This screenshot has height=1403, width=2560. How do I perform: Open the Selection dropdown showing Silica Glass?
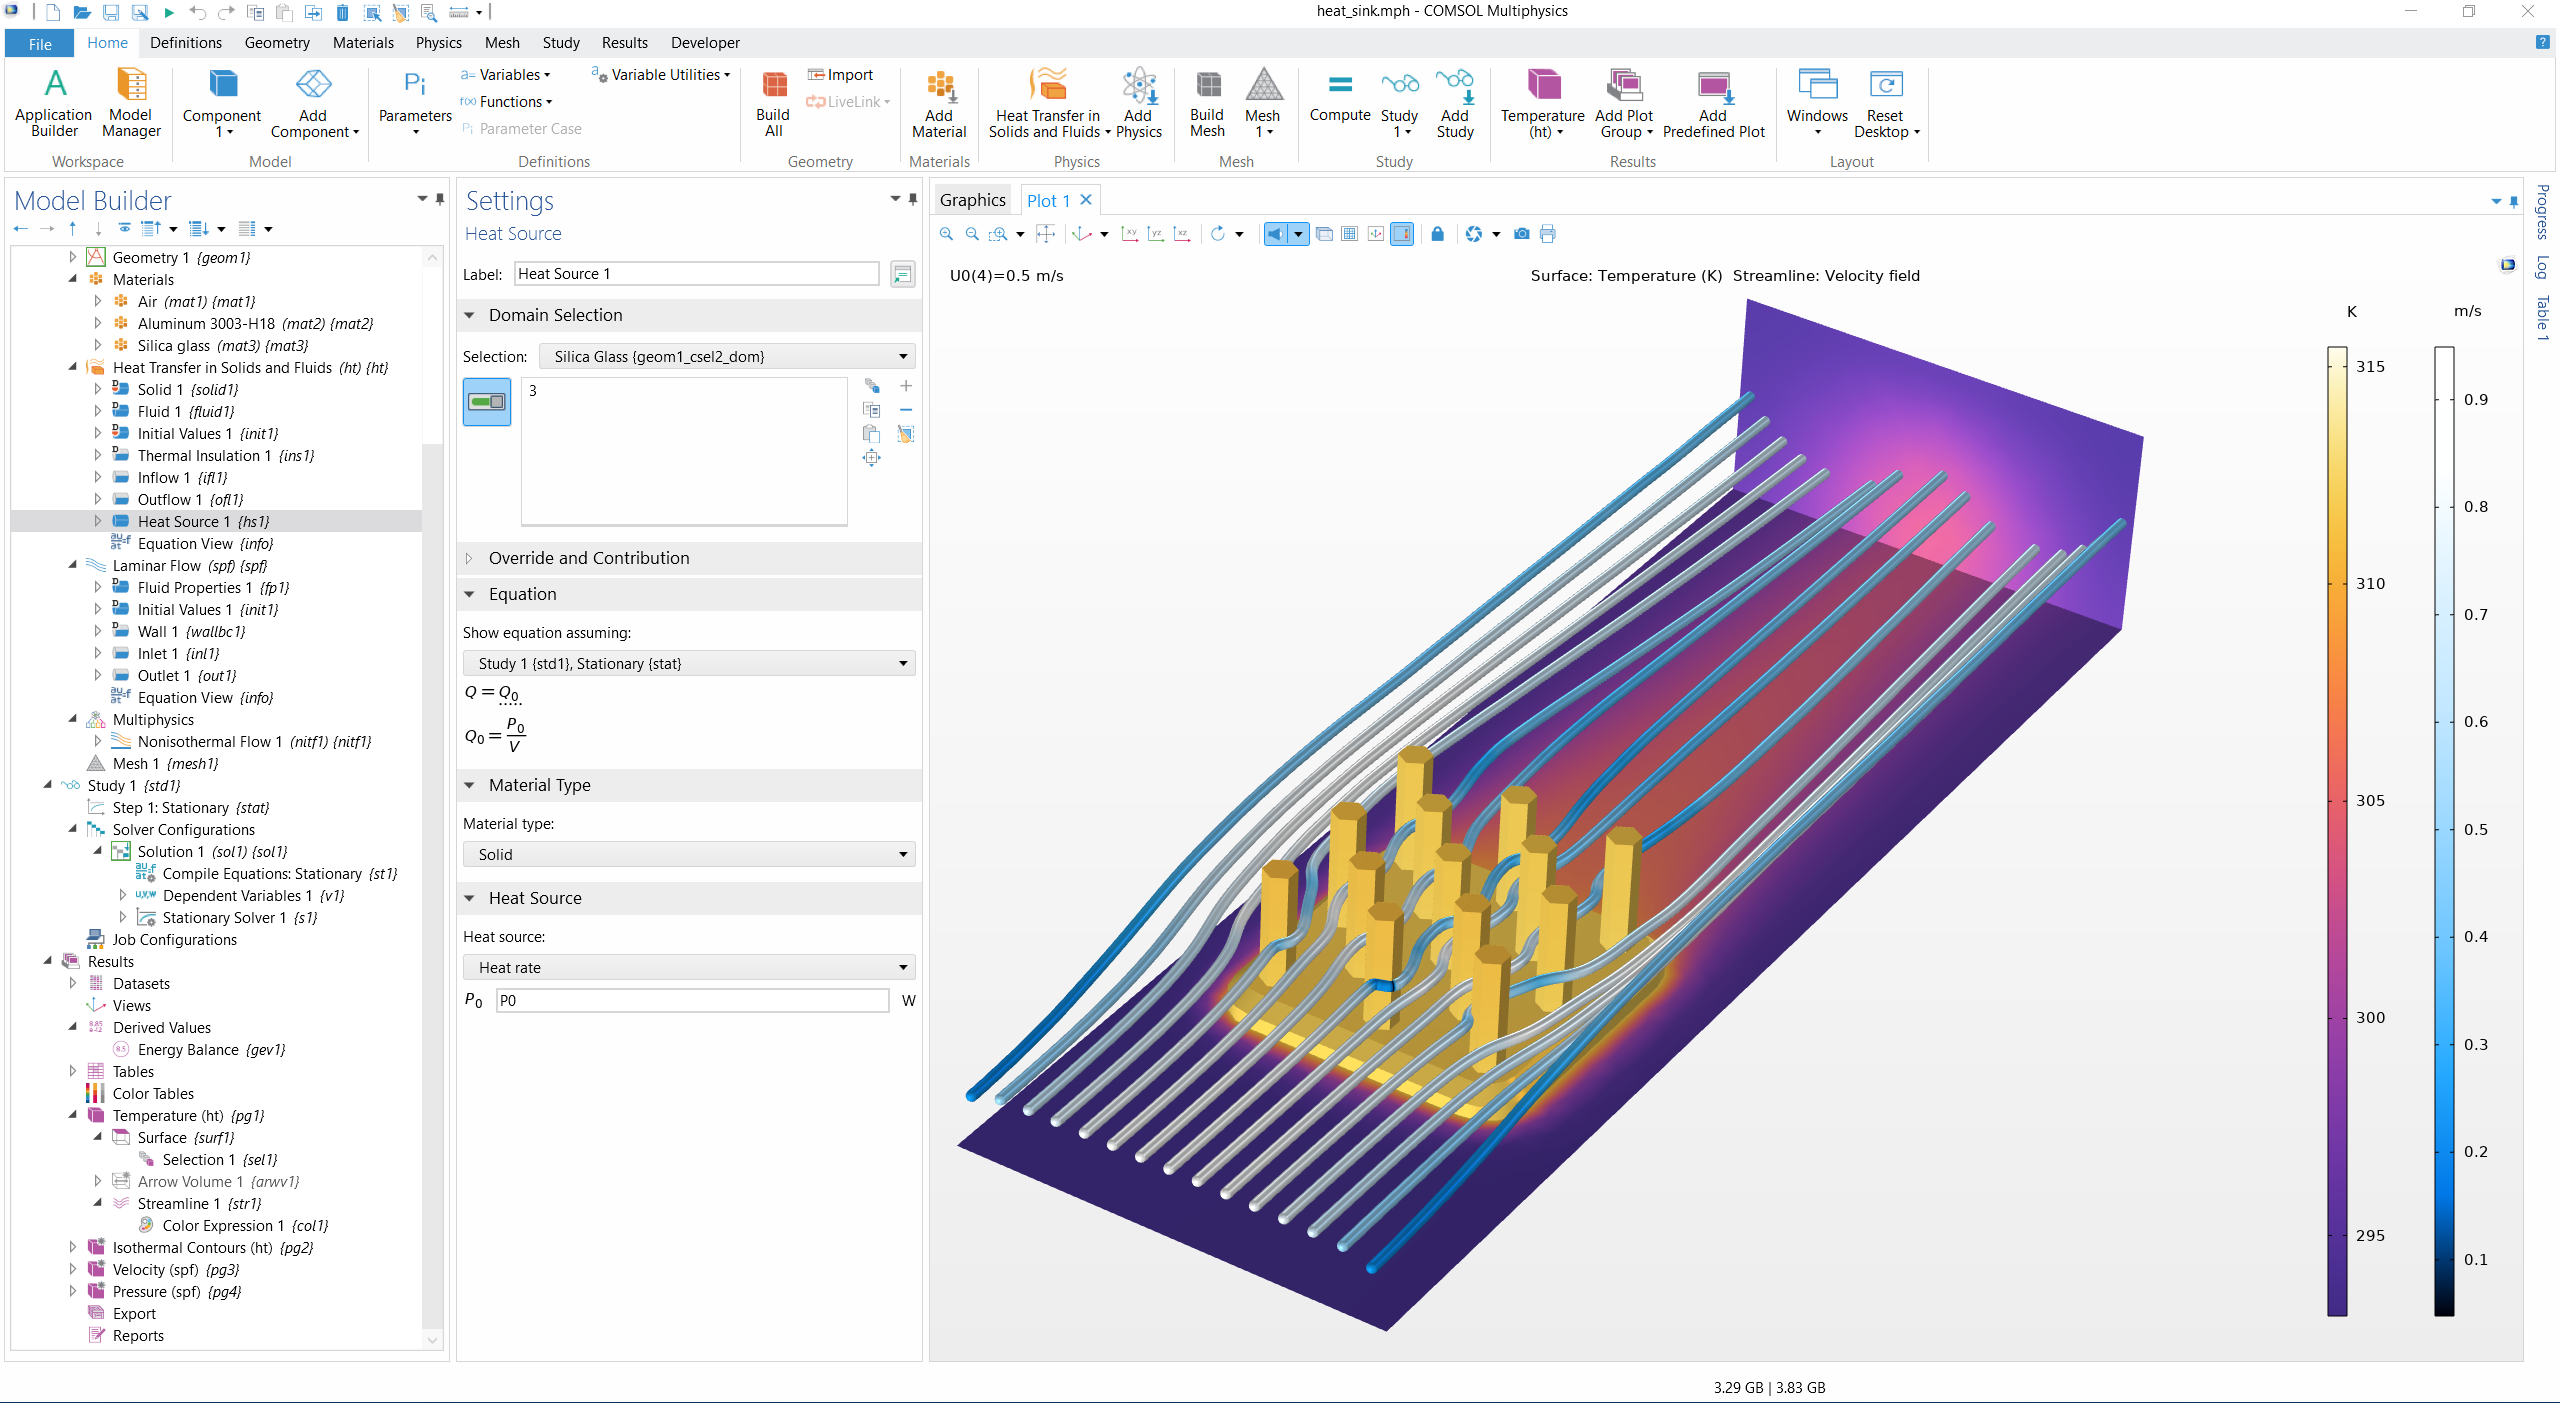[x=727, y=357]
